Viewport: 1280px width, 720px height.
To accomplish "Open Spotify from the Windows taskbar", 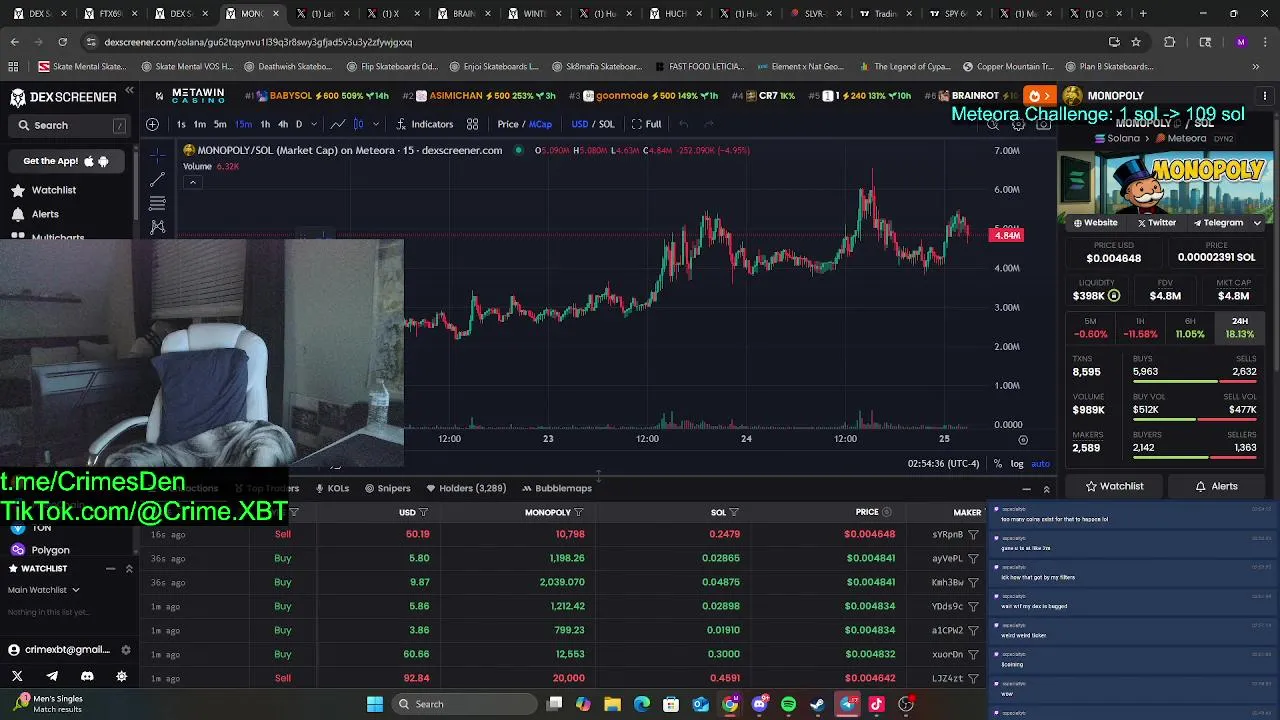I will click(788, 704).
